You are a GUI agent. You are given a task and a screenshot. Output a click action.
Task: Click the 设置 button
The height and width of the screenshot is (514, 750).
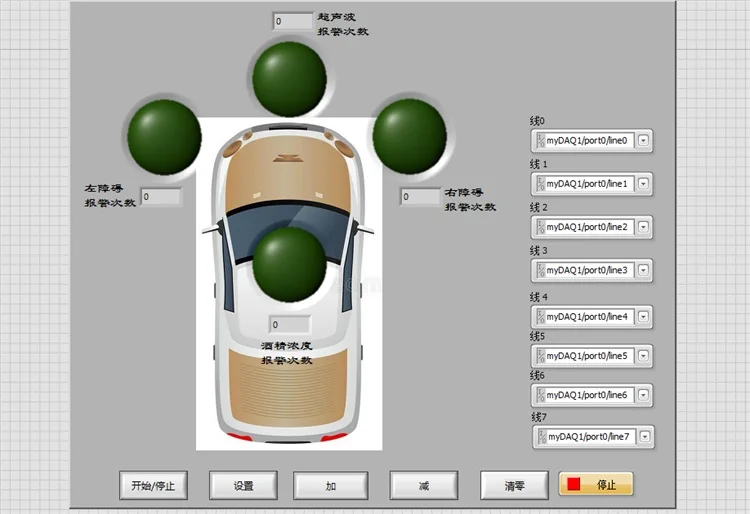pyautogui.click(x=243, y=485)
